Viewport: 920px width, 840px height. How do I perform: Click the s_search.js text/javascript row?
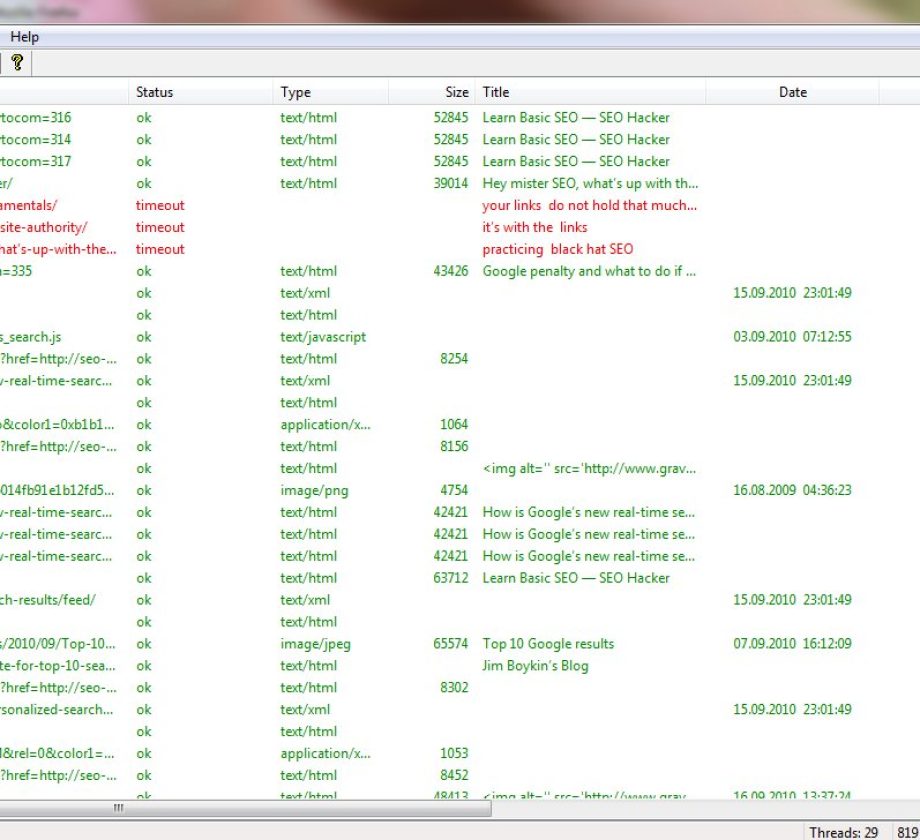[x=31, y=337]
